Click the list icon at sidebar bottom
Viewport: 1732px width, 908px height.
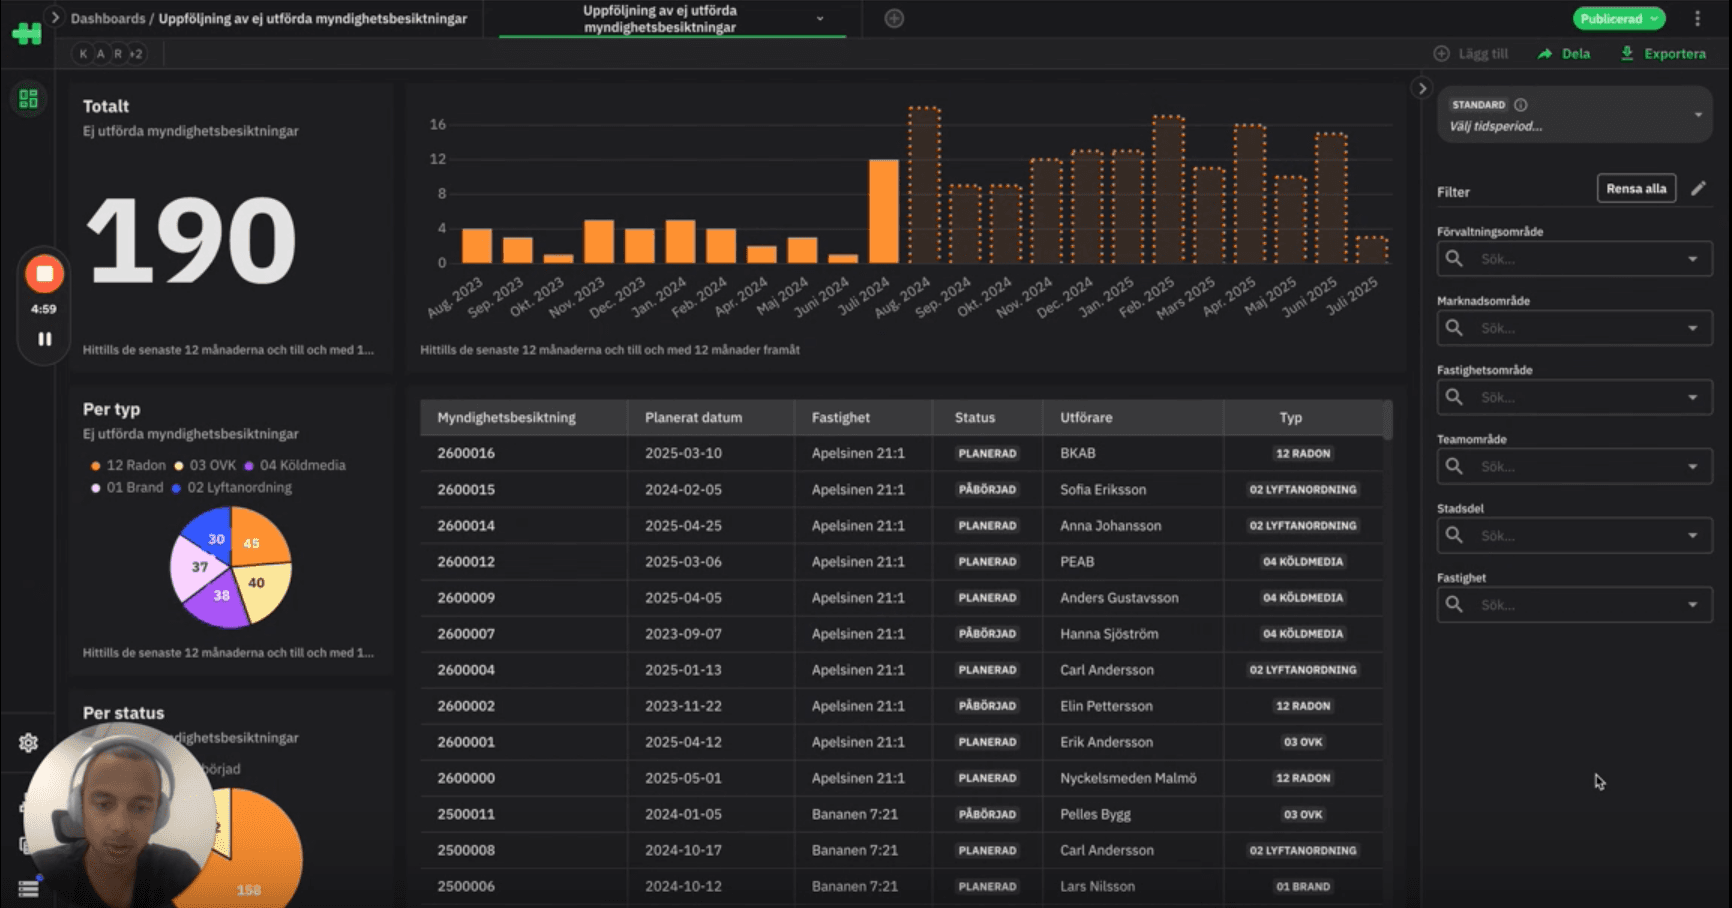click(x=28, y=888)
